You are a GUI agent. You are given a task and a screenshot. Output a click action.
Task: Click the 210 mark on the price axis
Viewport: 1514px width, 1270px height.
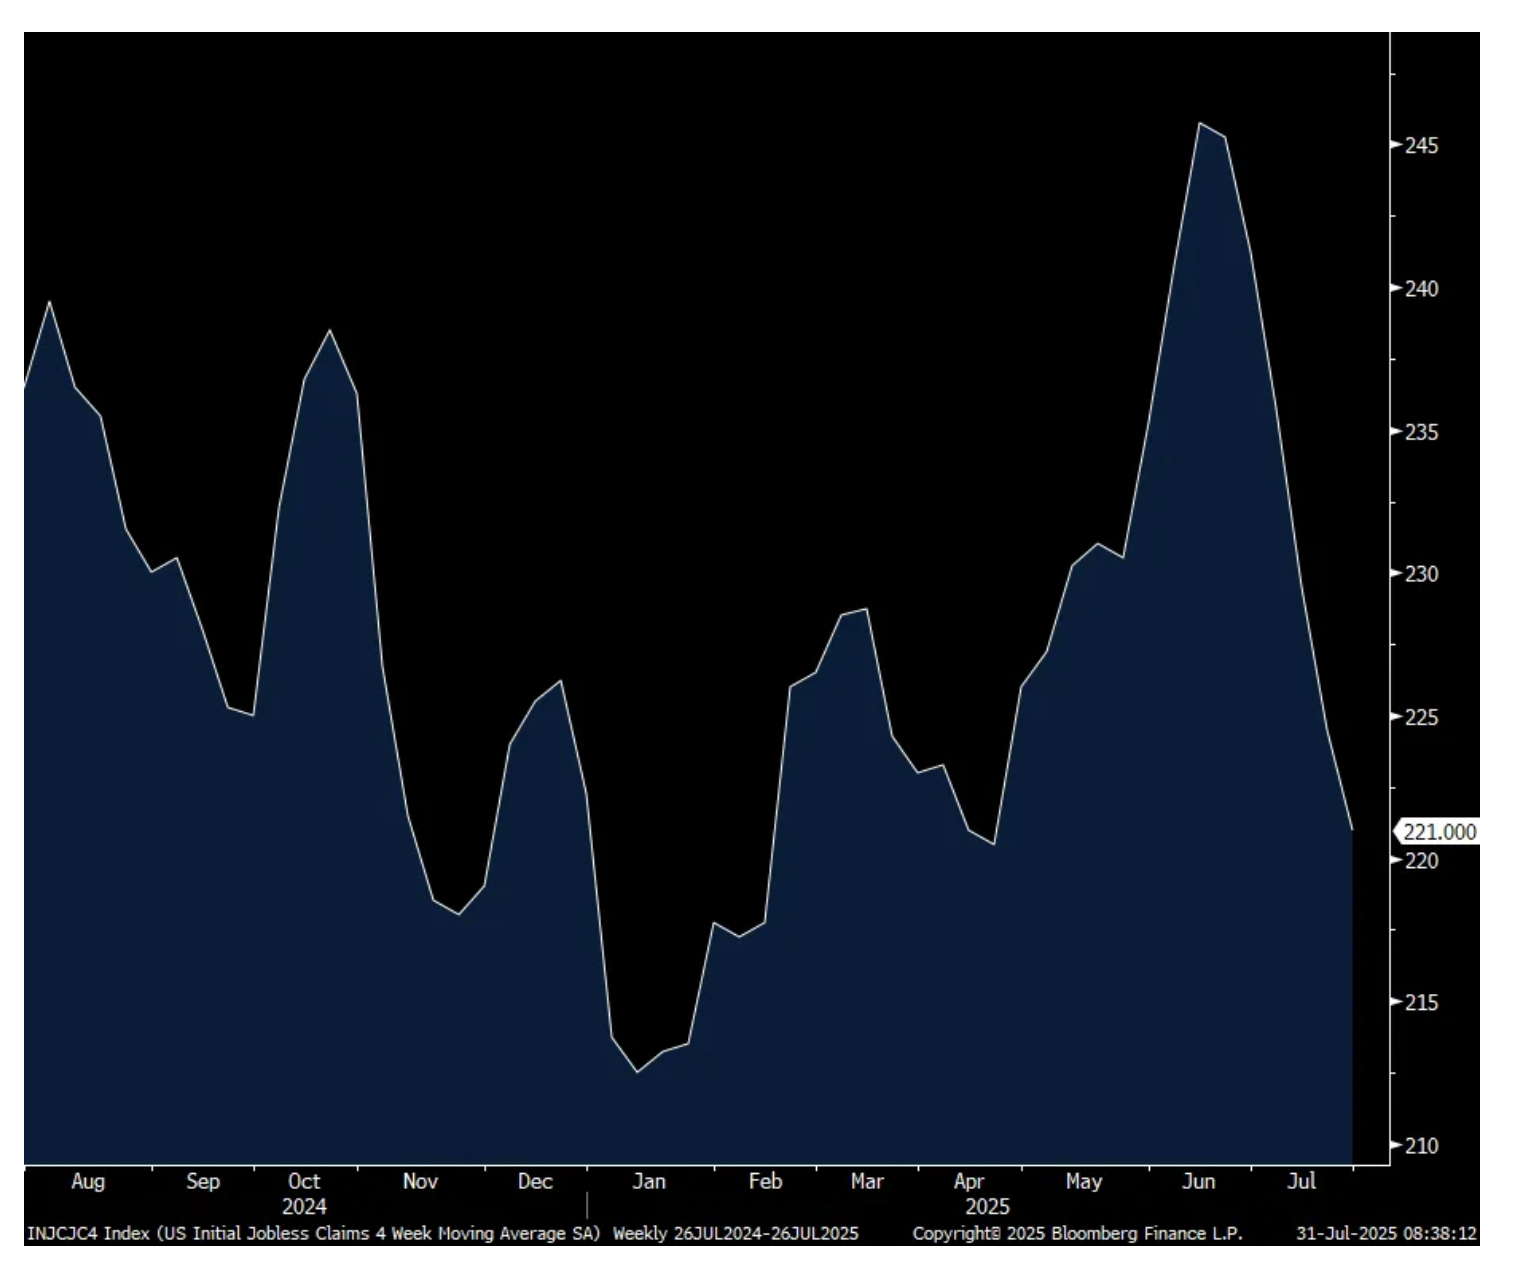point(1421,1146)
